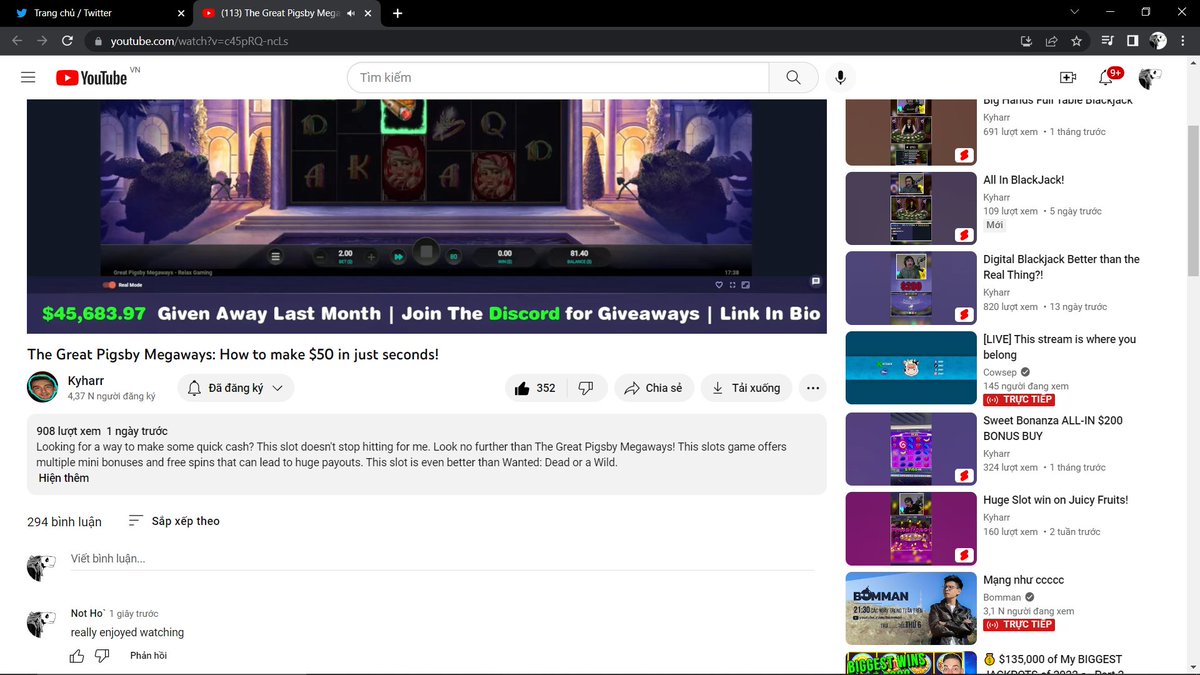Click the search magnifier button

793,78
